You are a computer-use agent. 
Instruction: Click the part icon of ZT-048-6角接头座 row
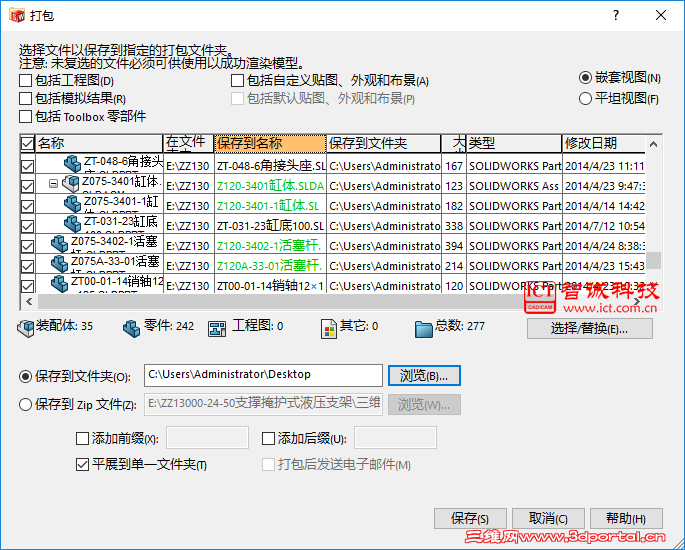click(72, 163)
